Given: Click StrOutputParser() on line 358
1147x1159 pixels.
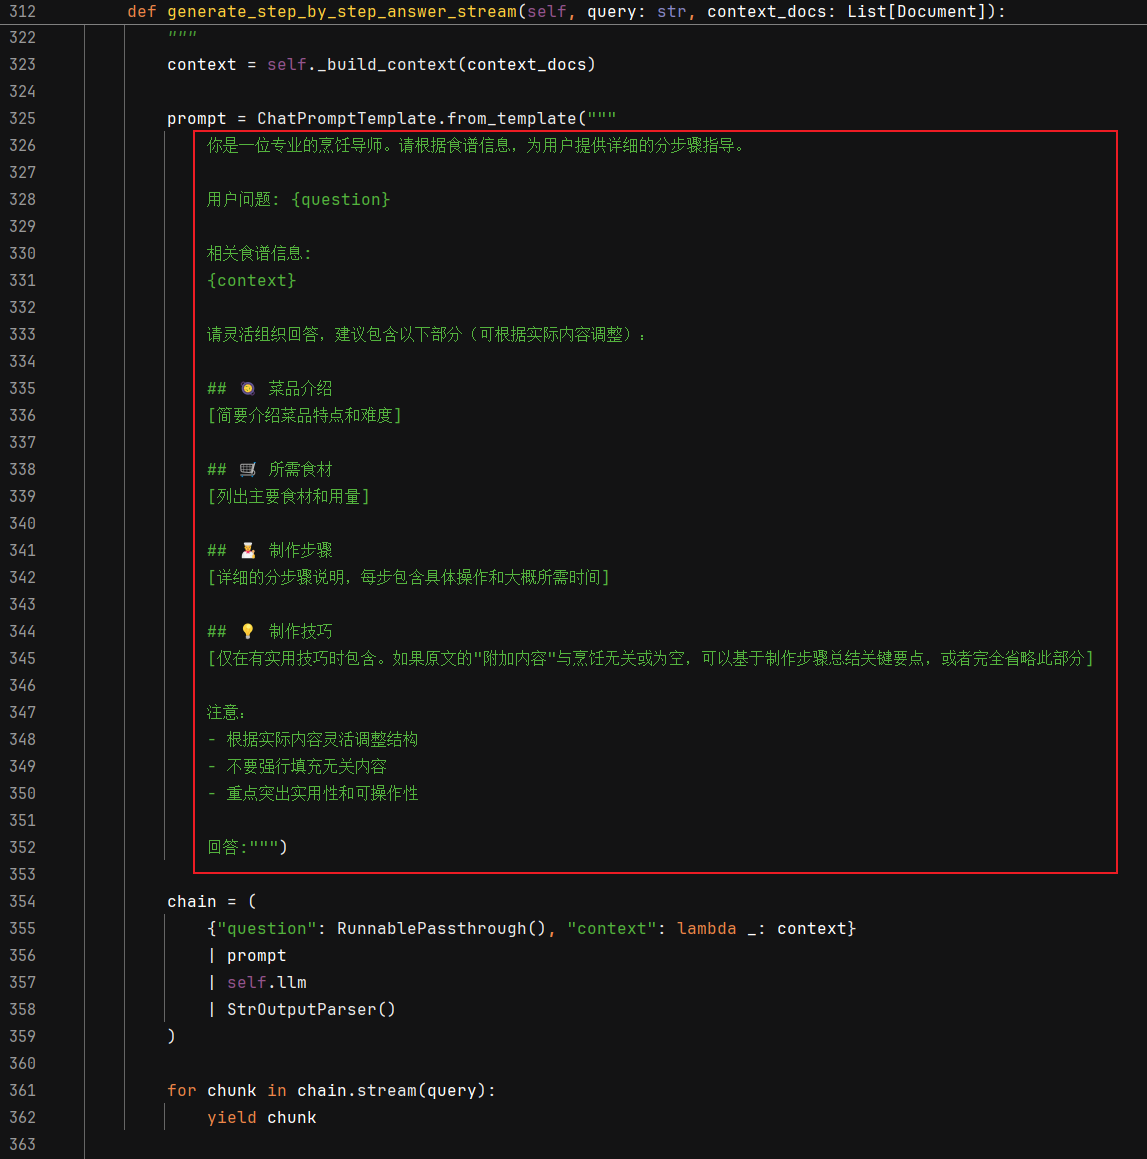Looking at the screenshot, I should point(311,1010).
